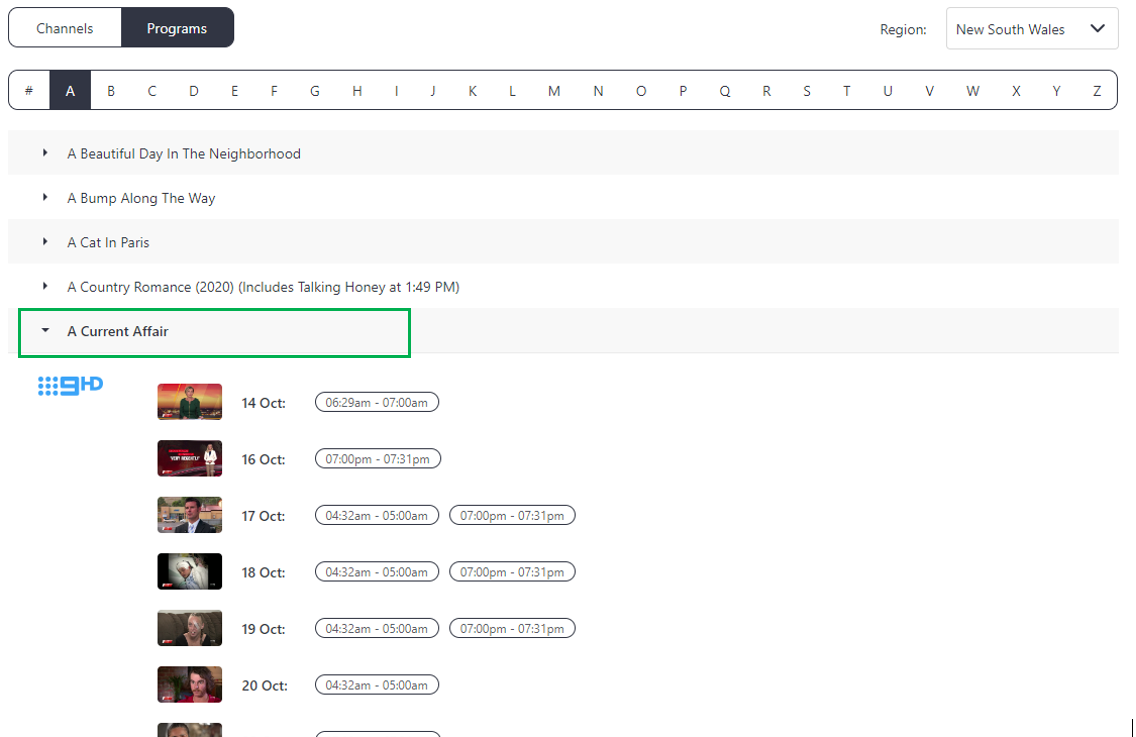The height and width of the screenshot is (737, 1136).
Task: Select letter M in the alphabet filter
Action: click(x=554, y=91)
